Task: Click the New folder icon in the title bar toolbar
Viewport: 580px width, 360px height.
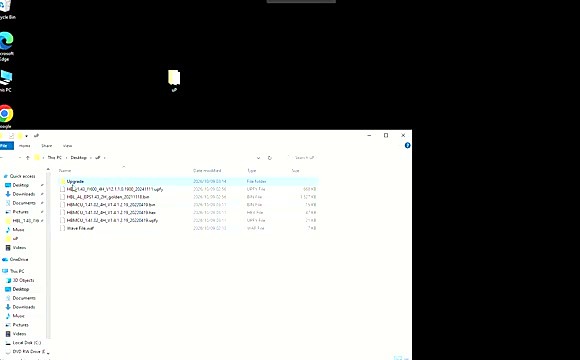Action: pyautogui.click(x=20, y=136)
